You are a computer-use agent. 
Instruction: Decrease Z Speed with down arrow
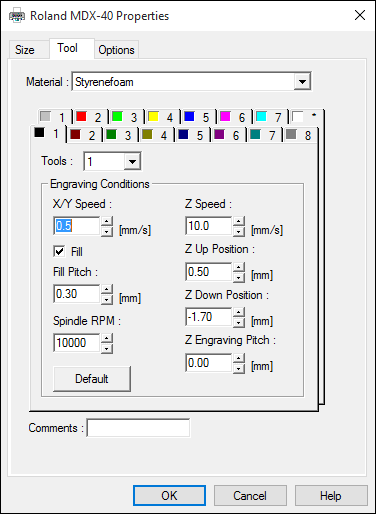tap(239, 231)
